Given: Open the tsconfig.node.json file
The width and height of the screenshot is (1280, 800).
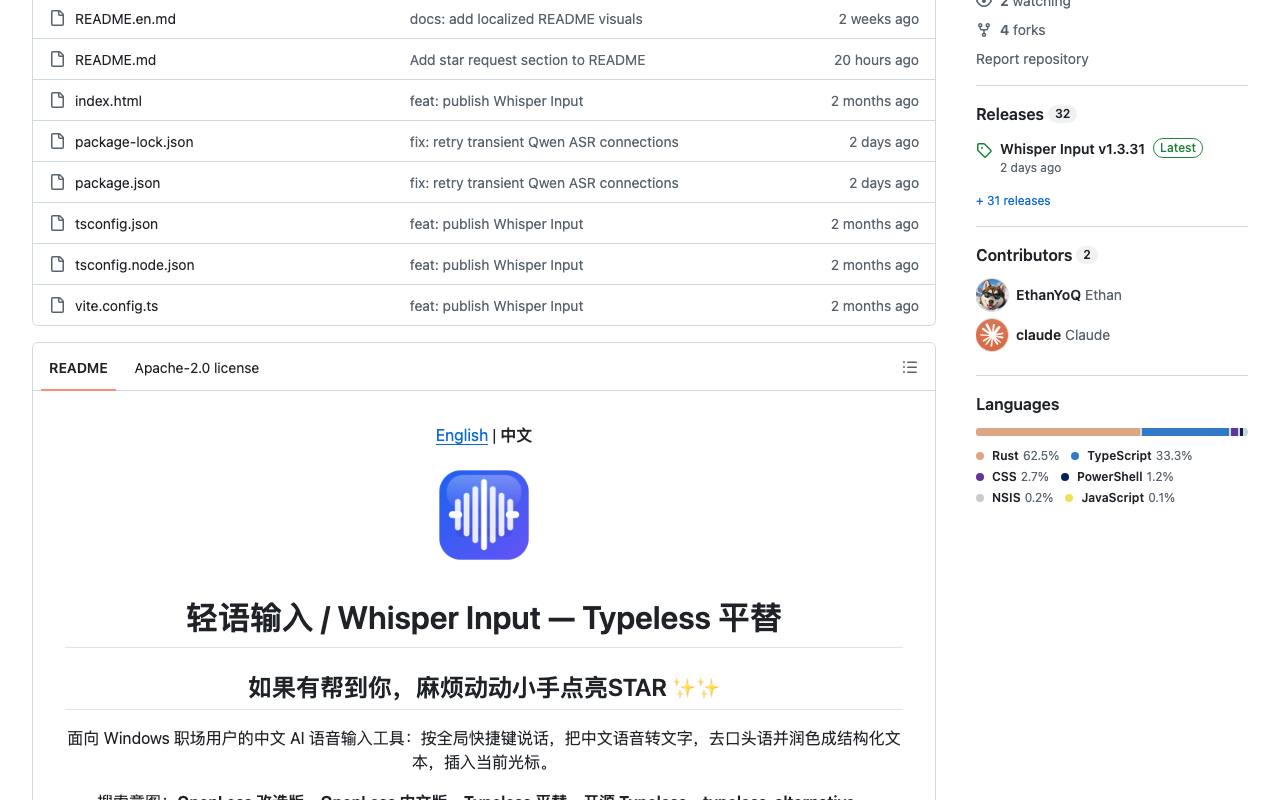Looking at the screenshot, I should point(135,265).
